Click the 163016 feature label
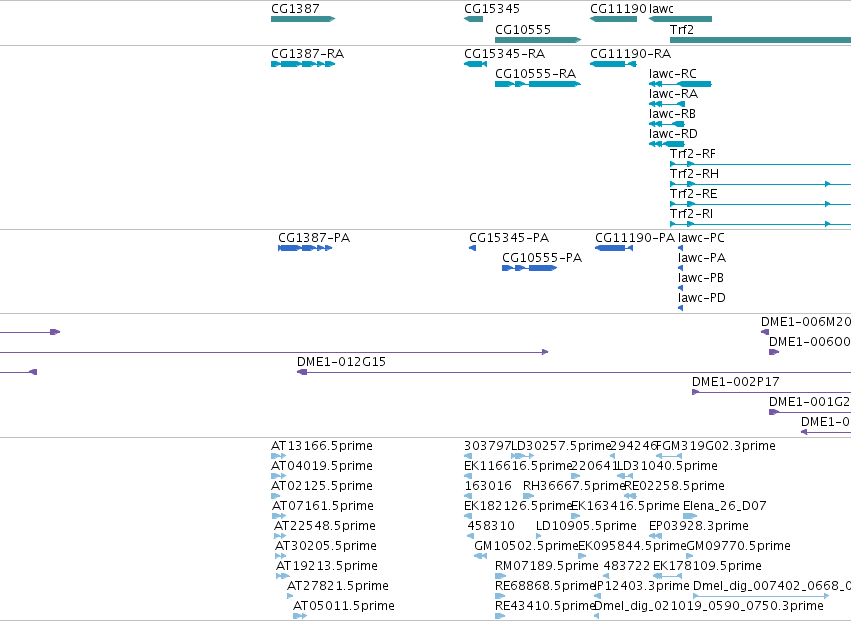The image size is (851, 621). pyautogui.click(x=487, y=486)
